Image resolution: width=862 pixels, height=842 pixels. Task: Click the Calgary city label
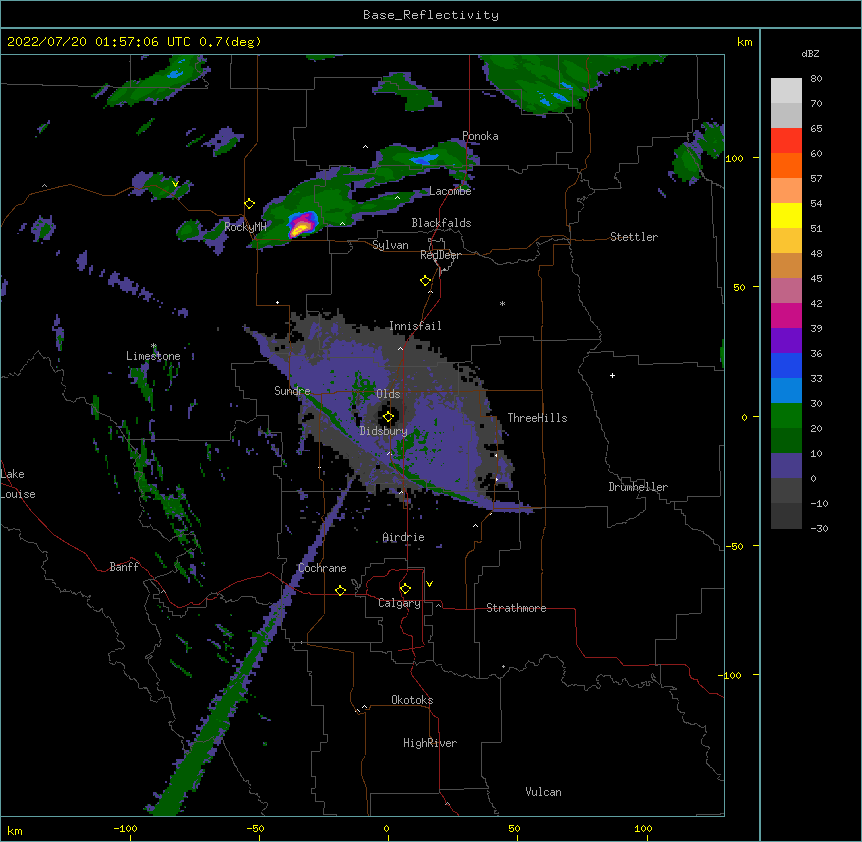pos(399,603)
